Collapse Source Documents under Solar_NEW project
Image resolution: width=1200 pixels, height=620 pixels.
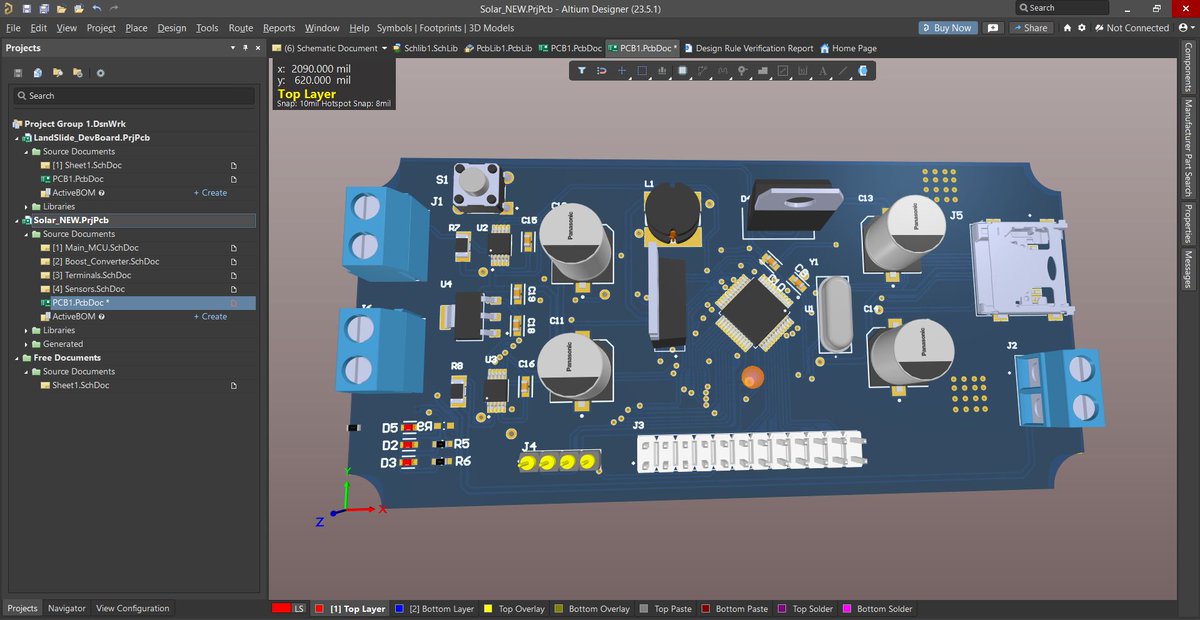pos(27,234)
